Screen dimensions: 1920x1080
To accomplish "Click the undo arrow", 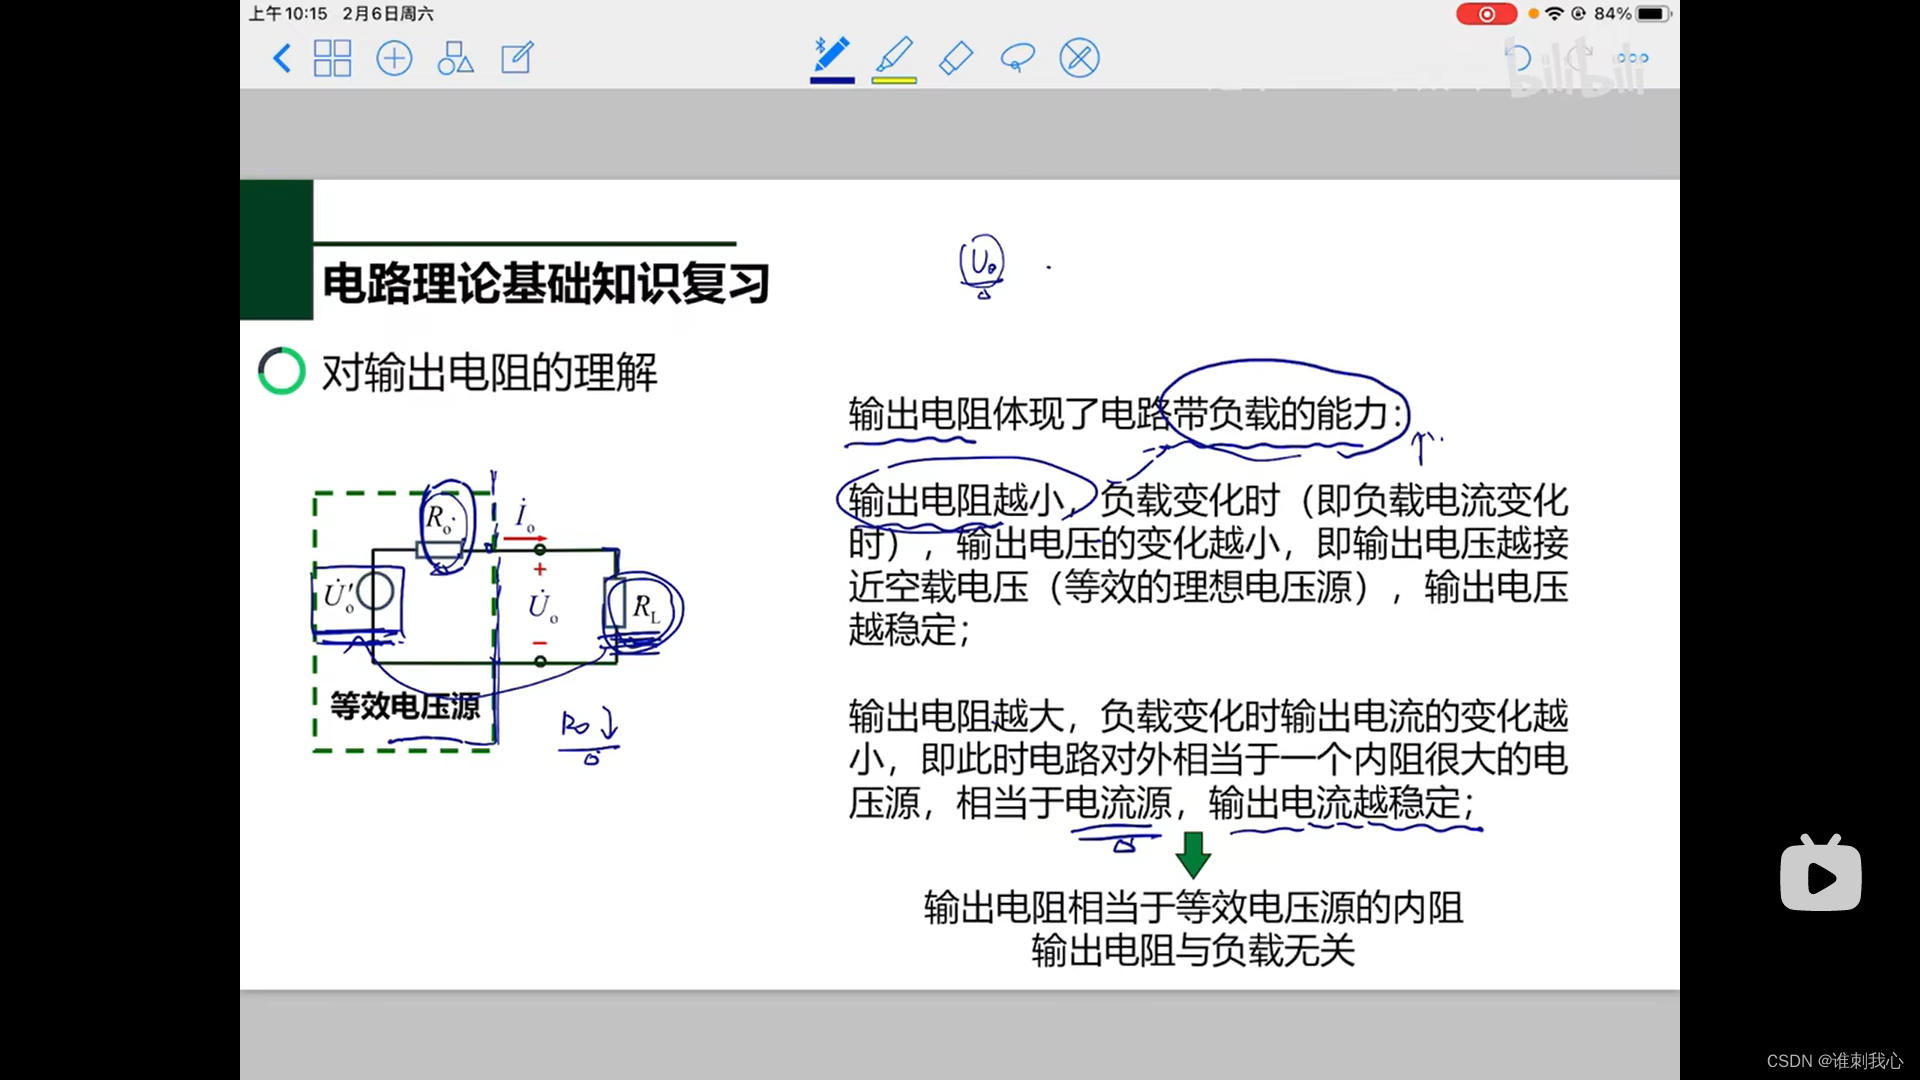I will click(x=1518, y=58).
